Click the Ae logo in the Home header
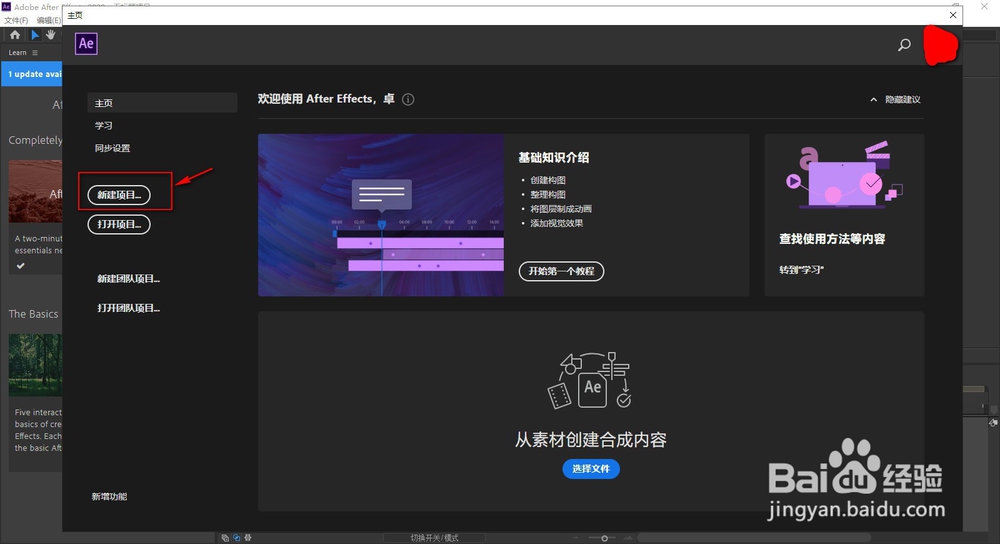This screenshot has width=1000, height=544. click(86, 43)
